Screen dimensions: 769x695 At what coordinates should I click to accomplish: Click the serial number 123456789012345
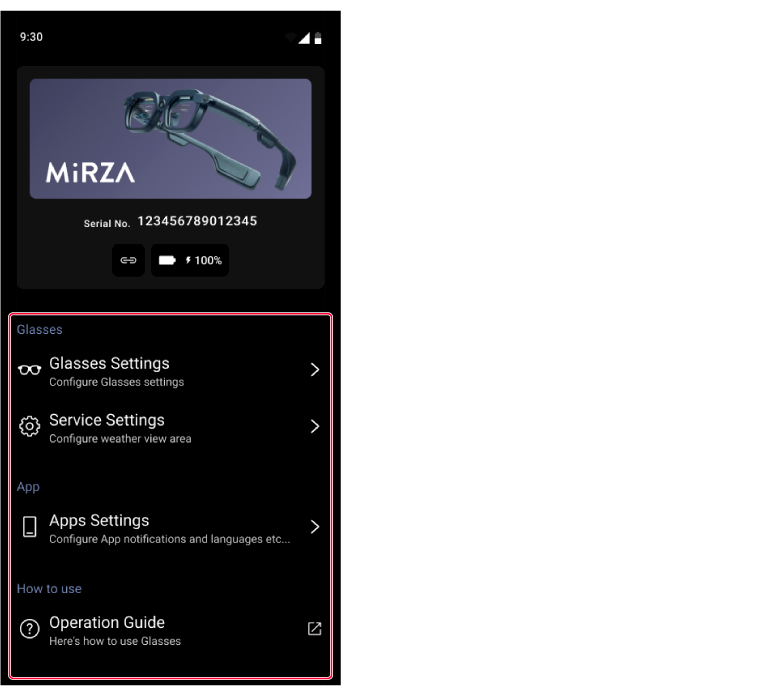click(197, 221)
